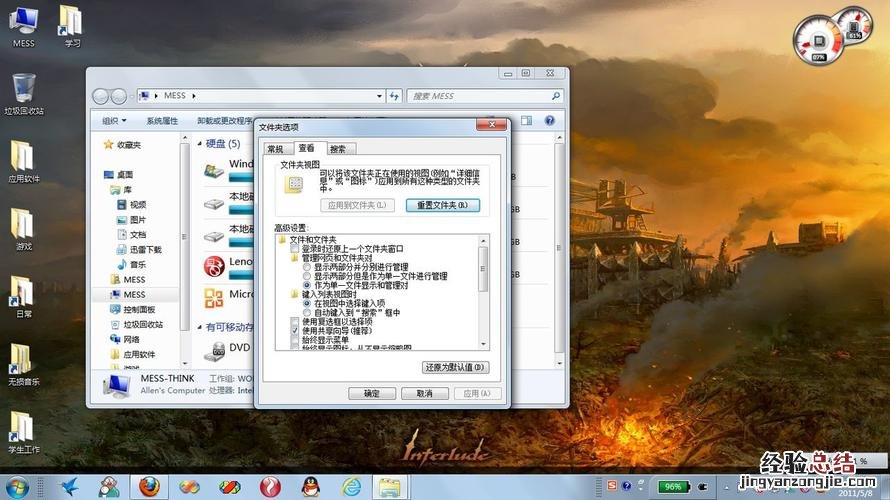
Task: Open the address bar history dropdown arrow
Action: tap(379, 96)
